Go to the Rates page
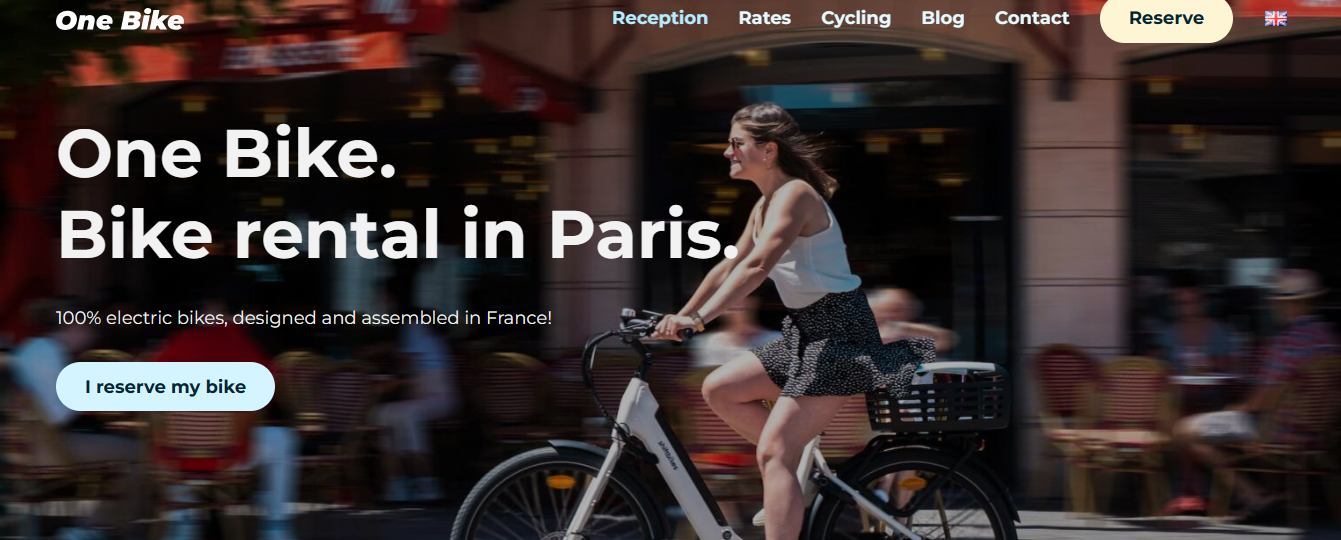Screen dimensions: 1341x540 point(765,18)
